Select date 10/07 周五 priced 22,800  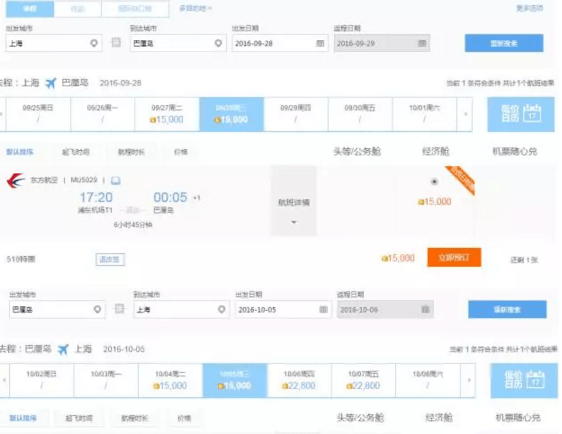coord(364,380)
